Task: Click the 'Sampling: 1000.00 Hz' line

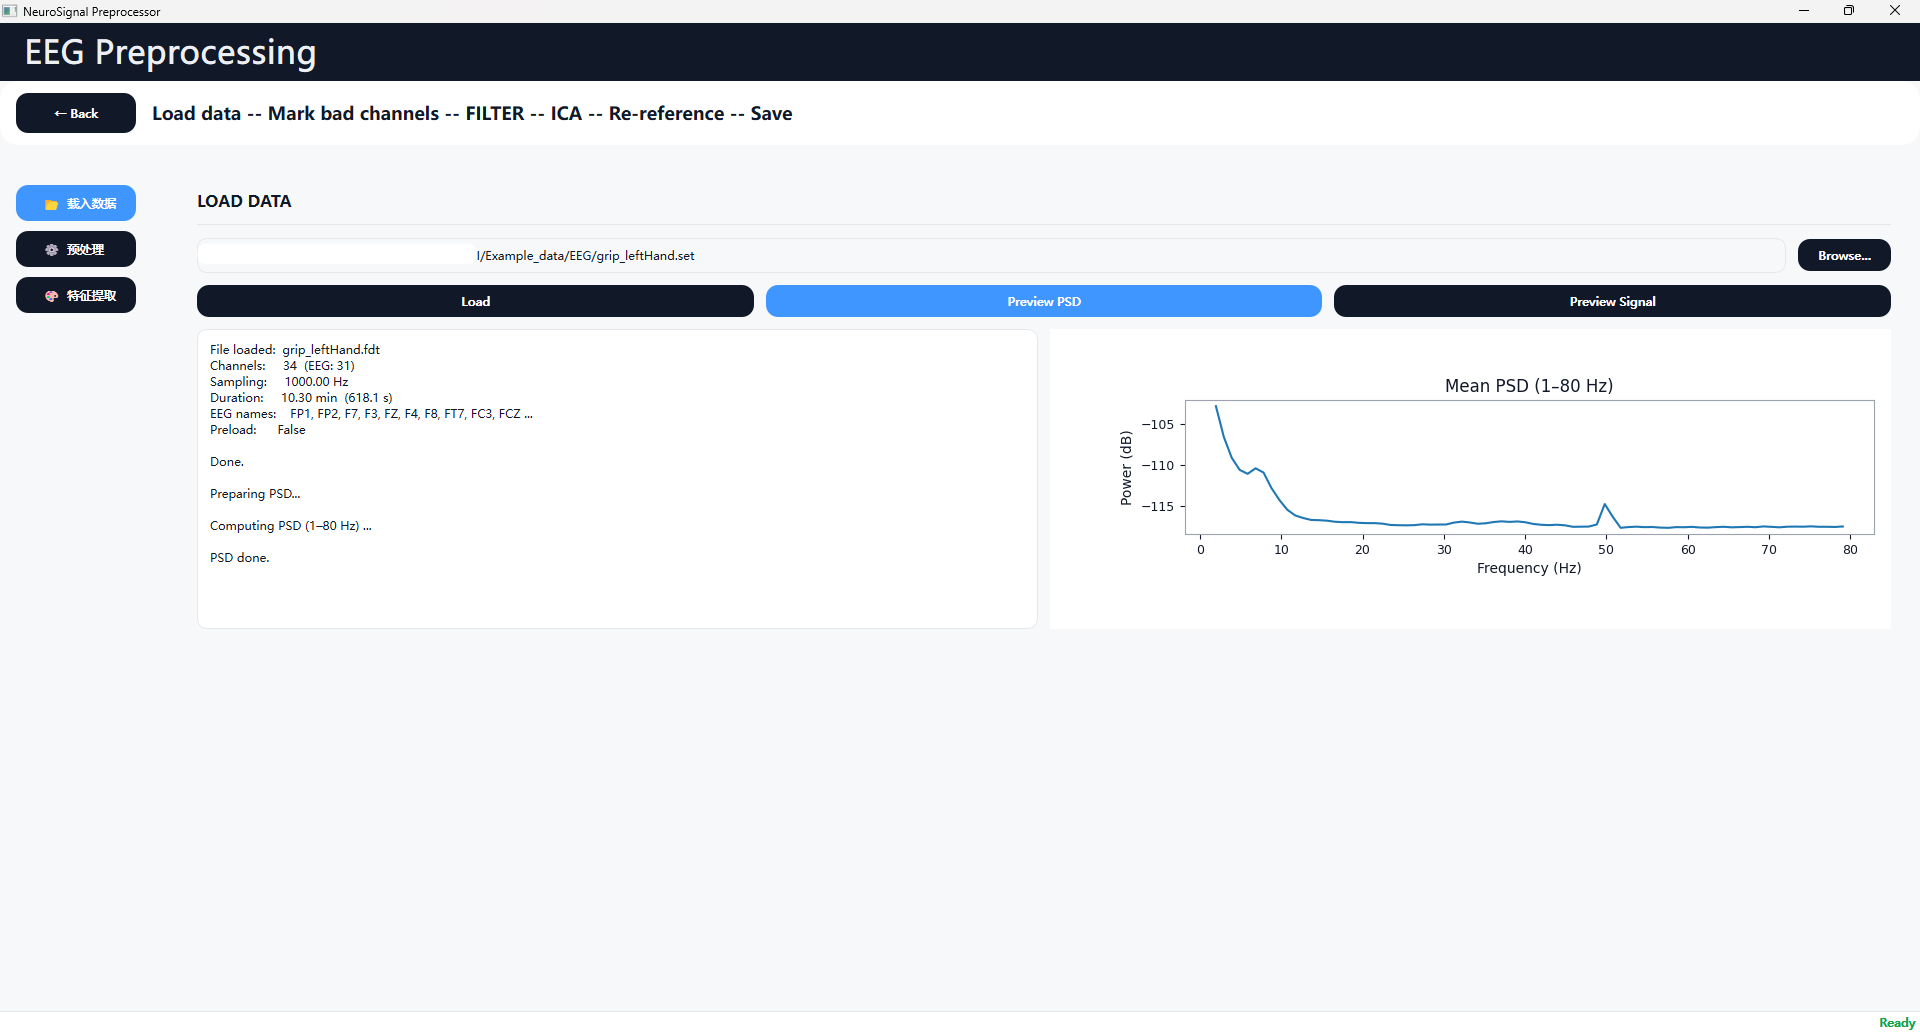Action: tap(279, 382)
